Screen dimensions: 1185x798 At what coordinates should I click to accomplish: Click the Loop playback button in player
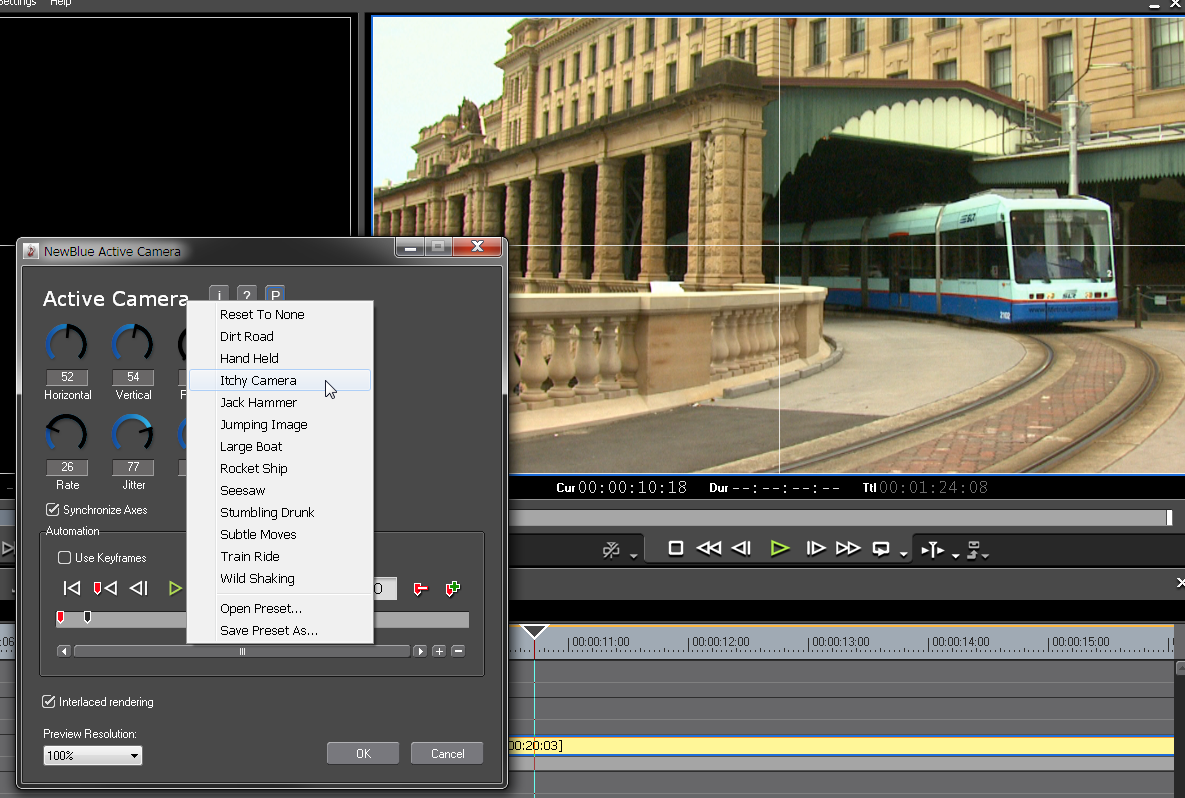881,549
